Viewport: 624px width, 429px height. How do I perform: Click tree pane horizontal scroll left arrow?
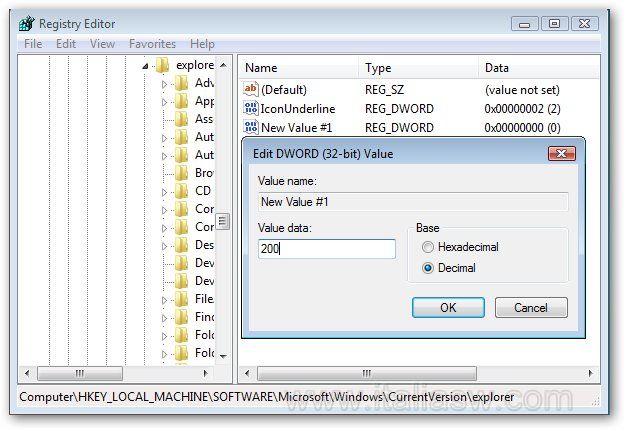pyautogui.click(x=27, y=373)
